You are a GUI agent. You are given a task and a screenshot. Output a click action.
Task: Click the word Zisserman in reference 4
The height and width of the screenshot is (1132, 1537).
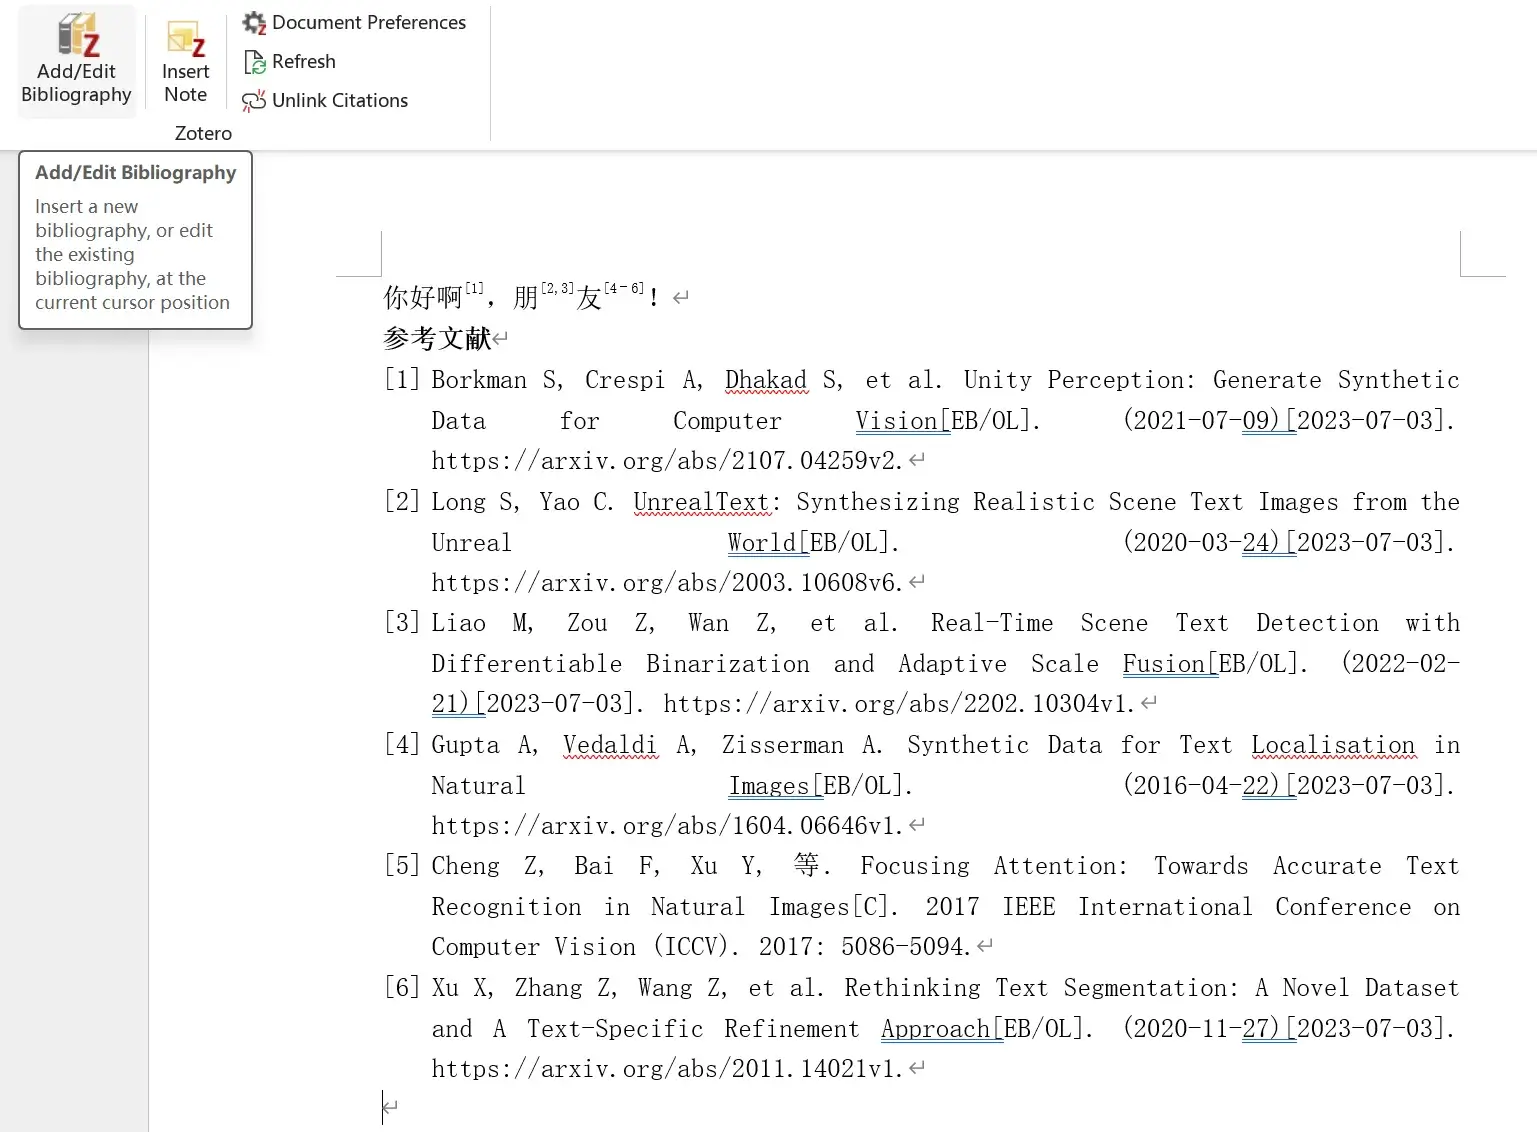(x=783, y=745)
